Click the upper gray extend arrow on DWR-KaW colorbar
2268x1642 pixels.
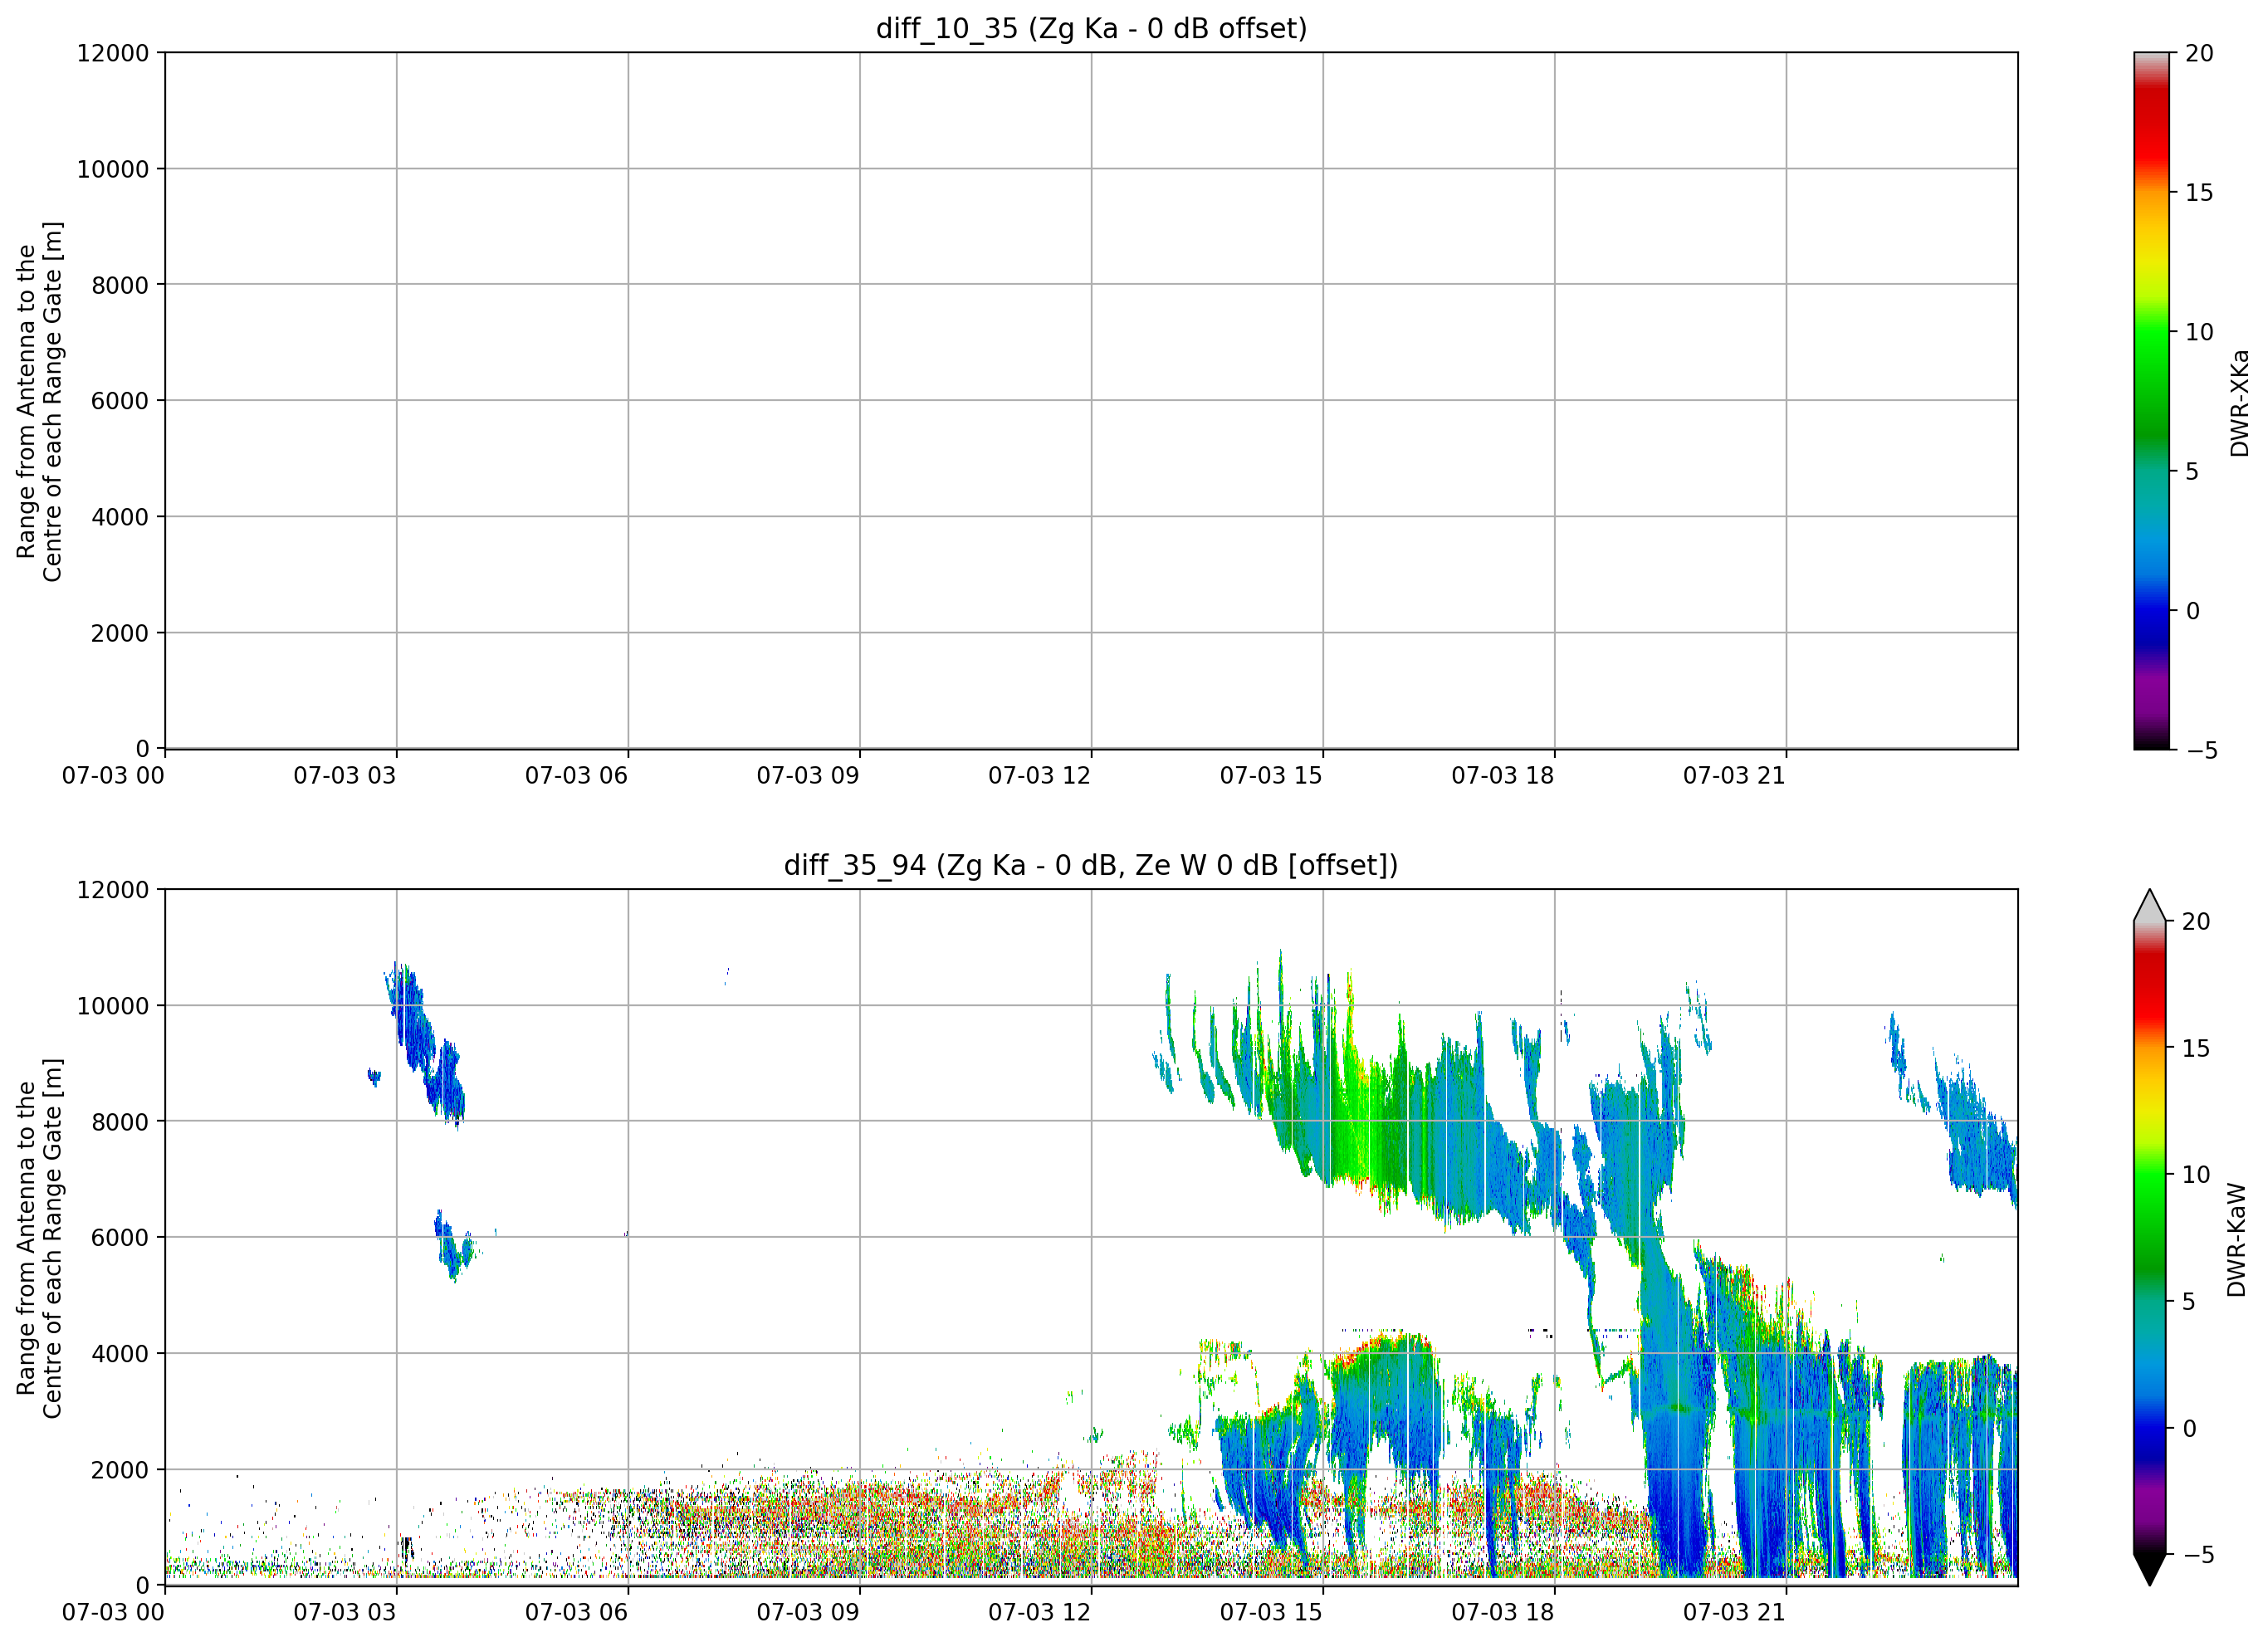(x=2150, y=905)
